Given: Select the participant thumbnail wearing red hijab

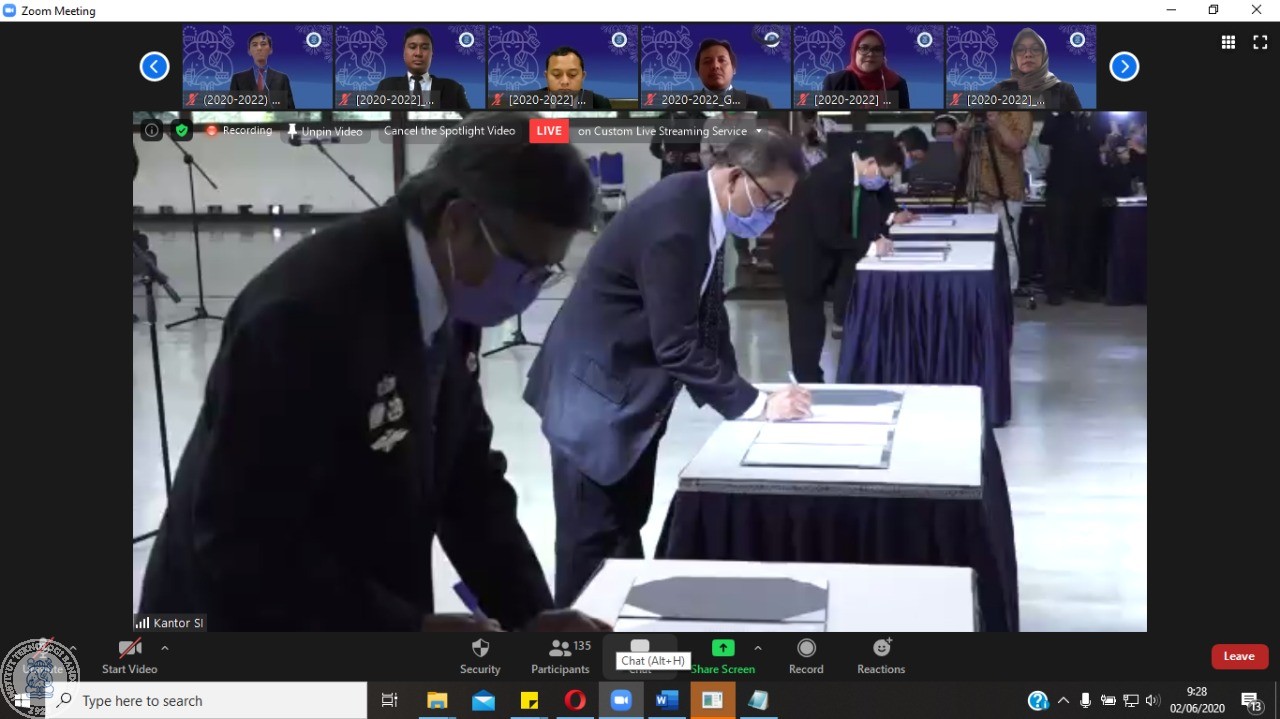Looking at the screenshot, I should [868, 67].
